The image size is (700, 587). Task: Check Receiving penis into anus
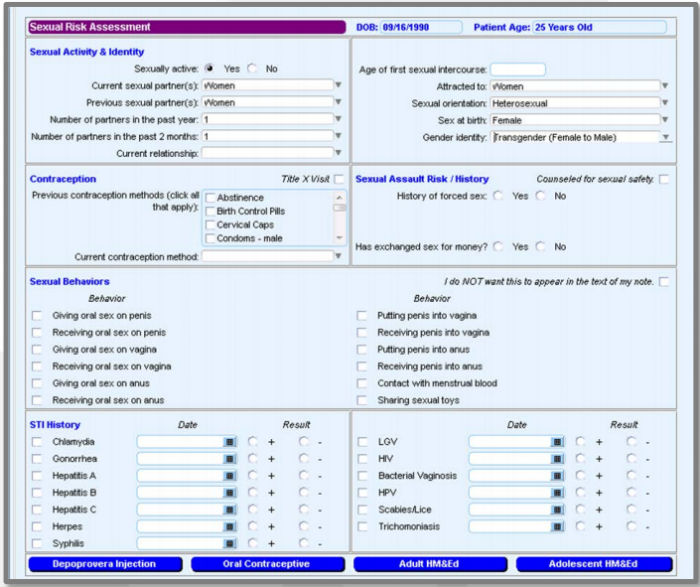[x=362, y=366]
